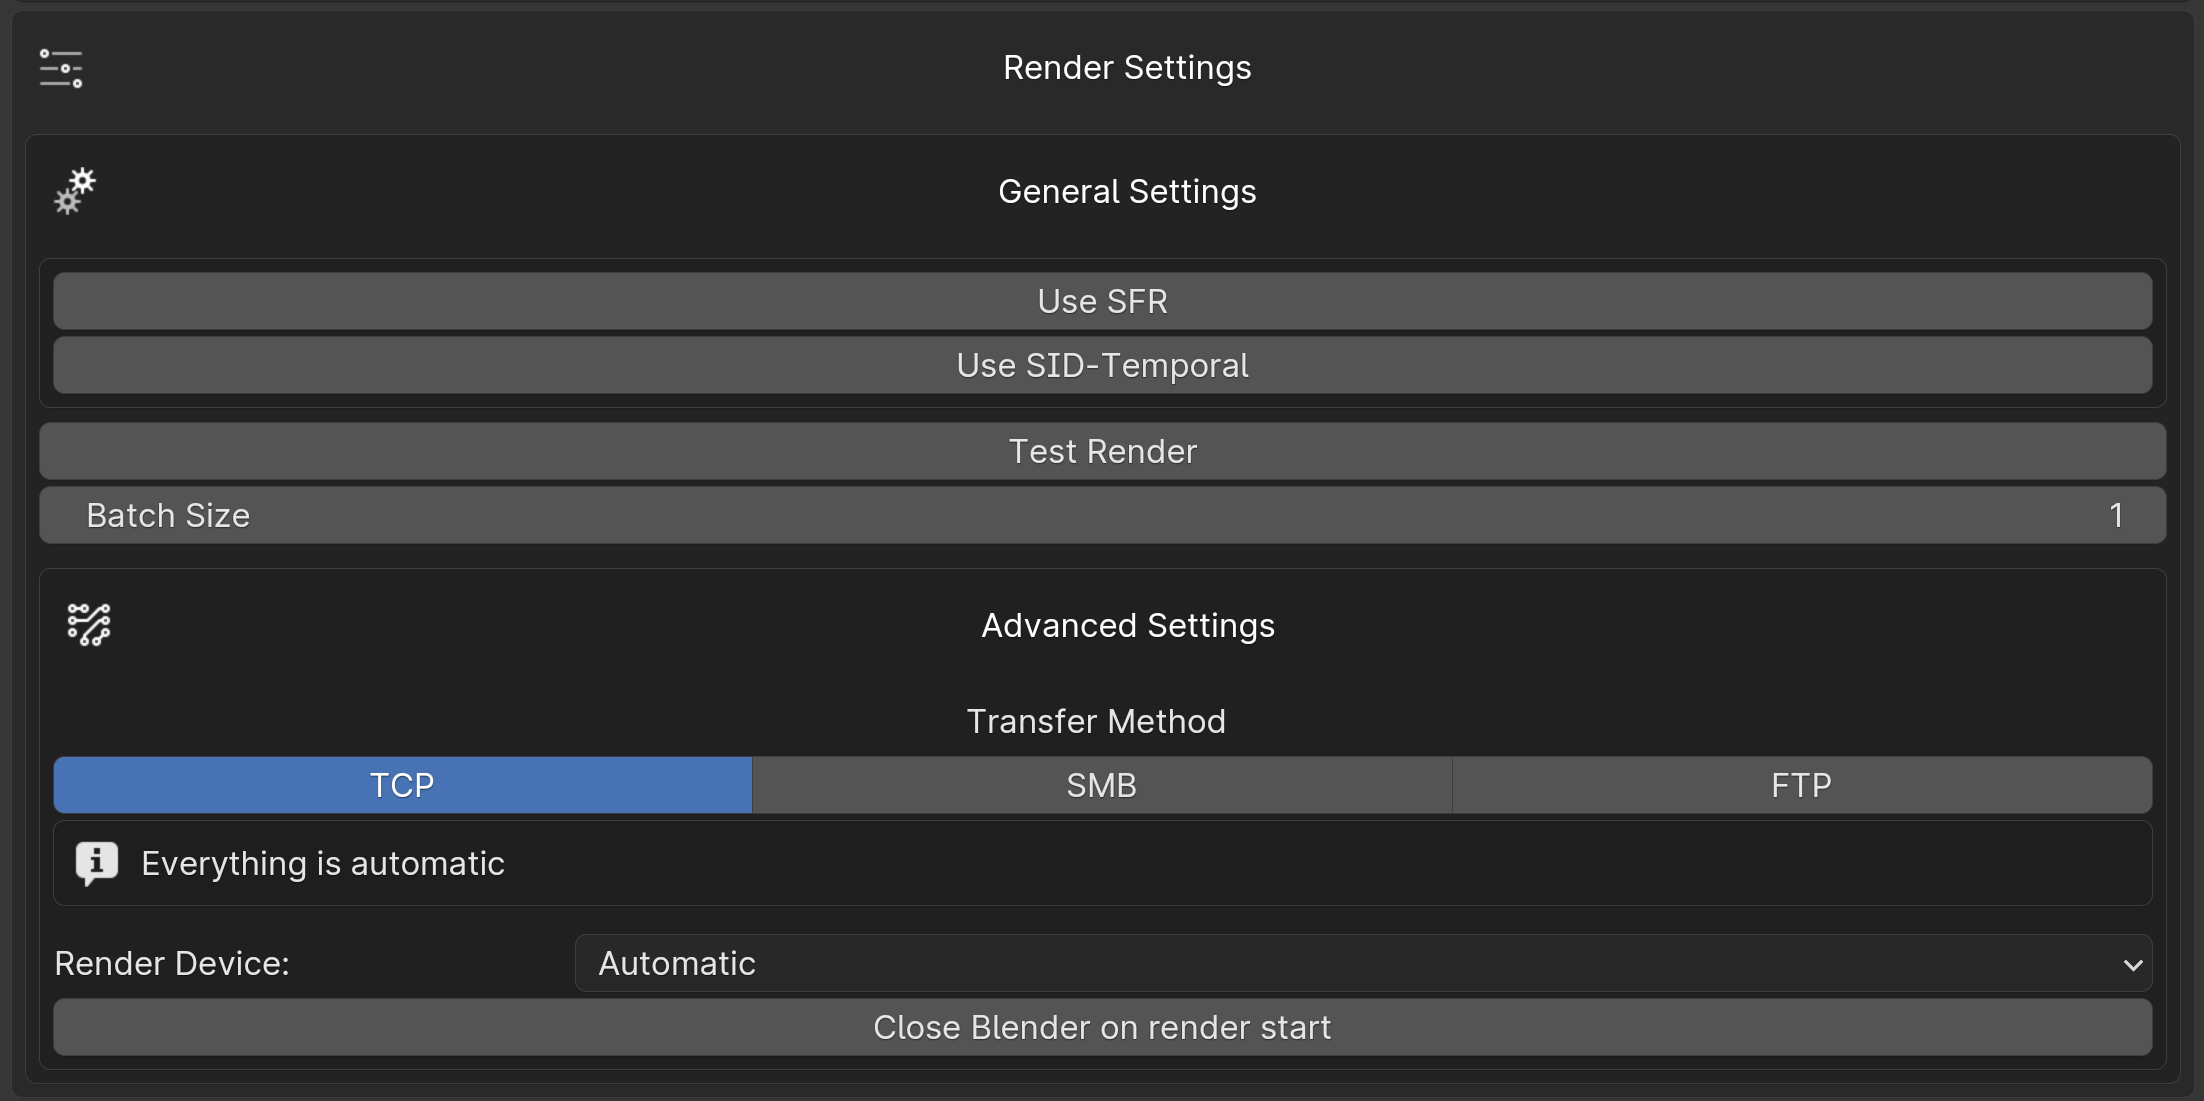This screenshot has width=2204, height=1101.
Task: Switch transfer method to SMB
Action: tap(1101, 785)
